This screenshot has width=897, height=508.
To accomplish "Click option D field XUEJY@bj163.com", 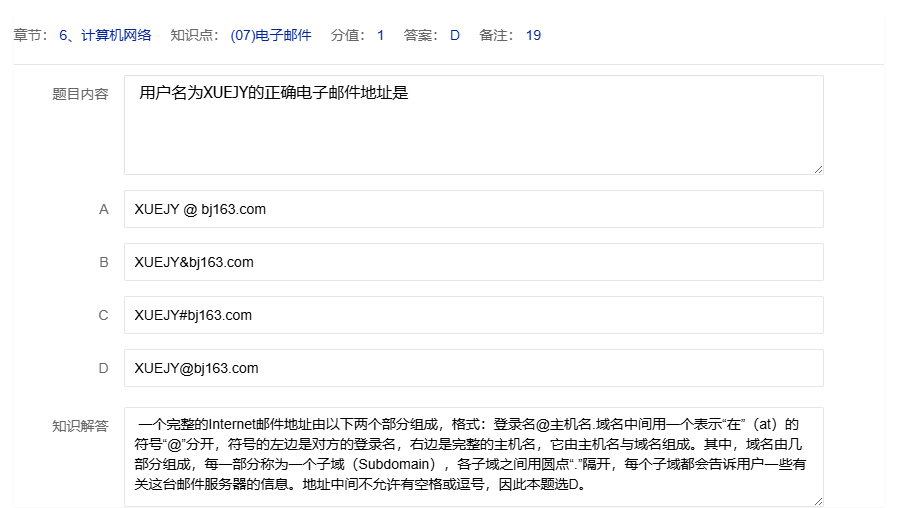I will click(473, 368).
